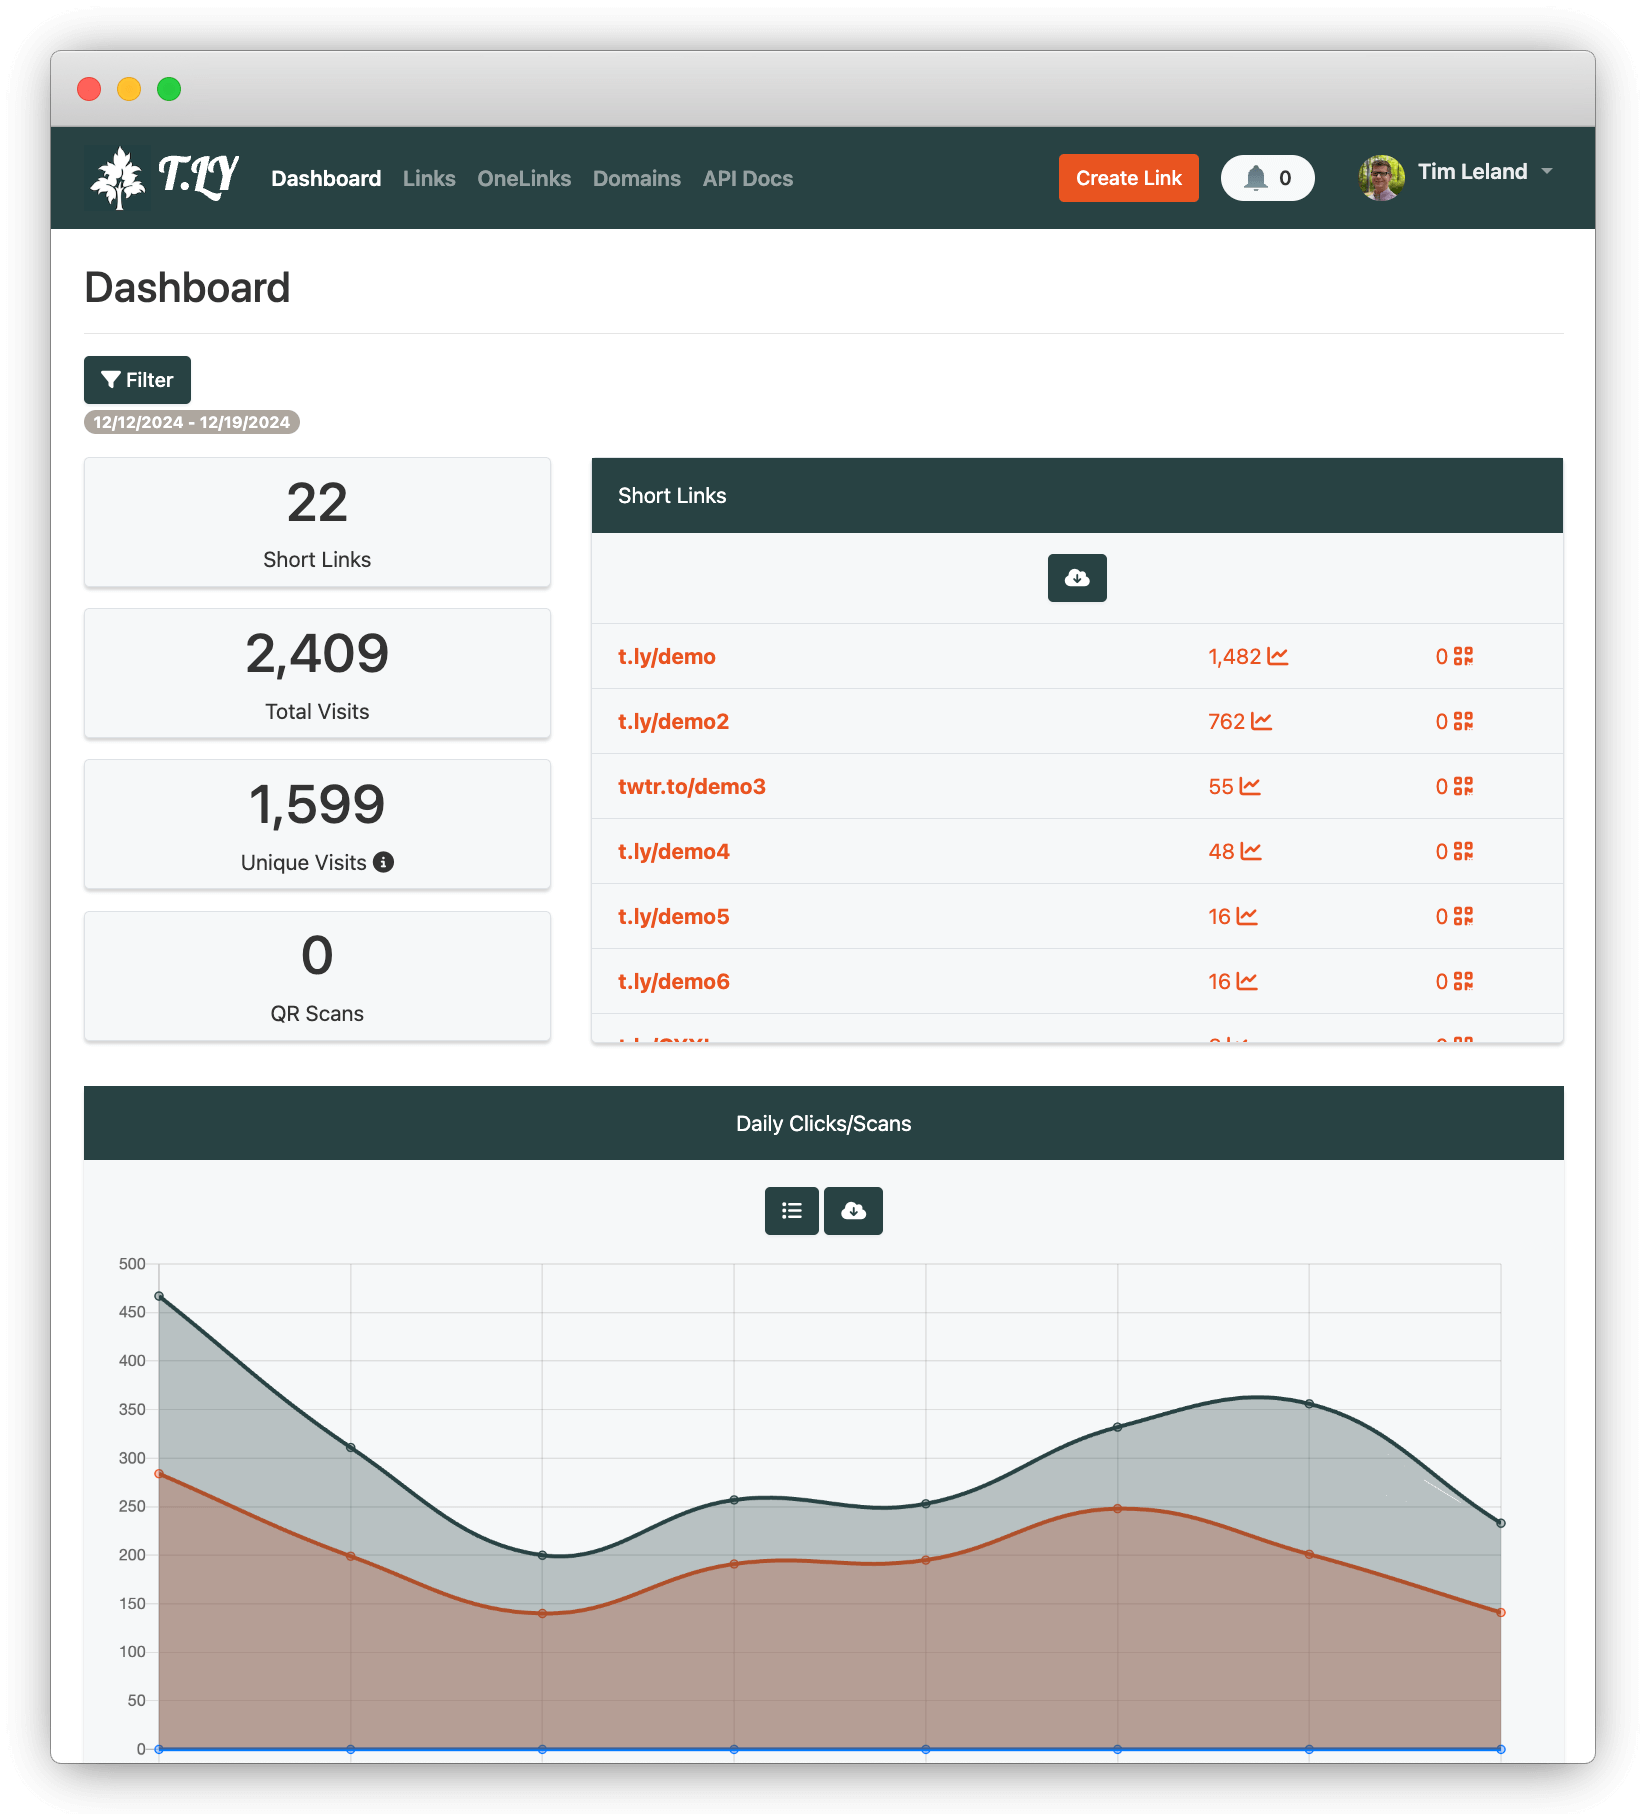Navigate to API Docs

point(747,178)
